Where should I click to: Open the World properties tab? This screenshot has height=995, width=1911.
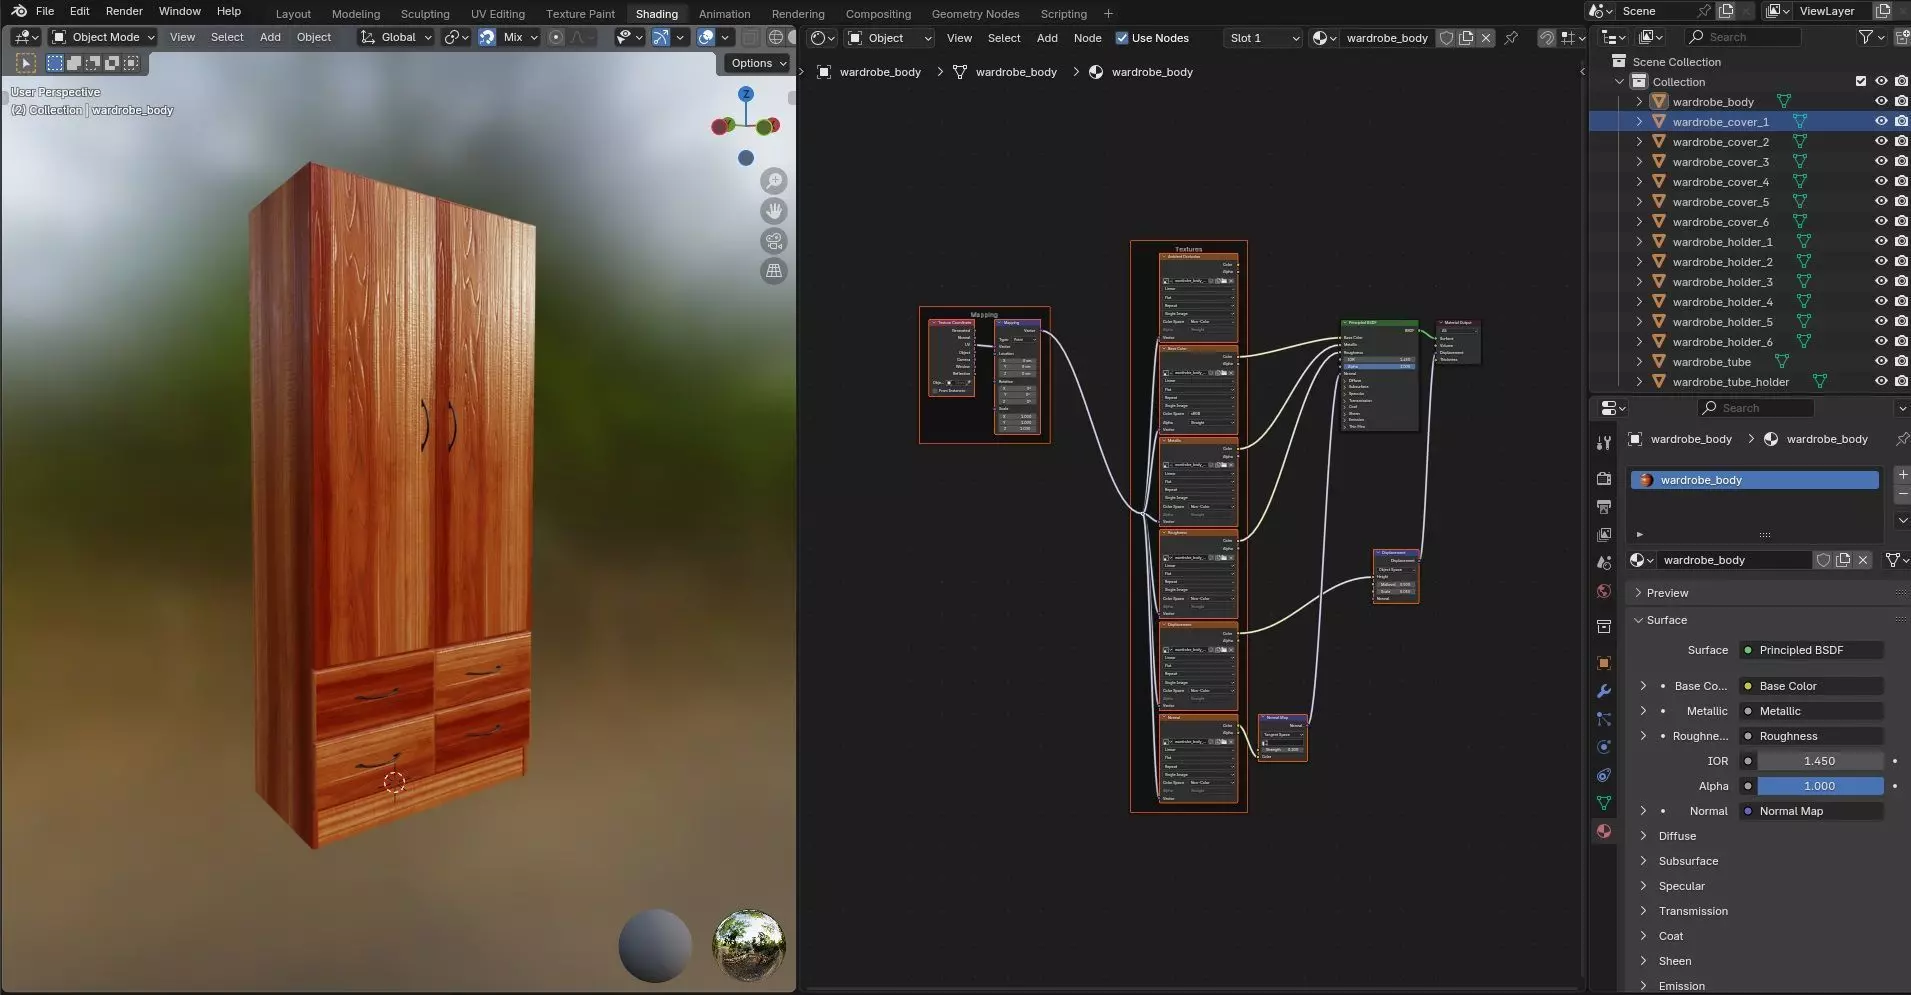pos(1604,591)
